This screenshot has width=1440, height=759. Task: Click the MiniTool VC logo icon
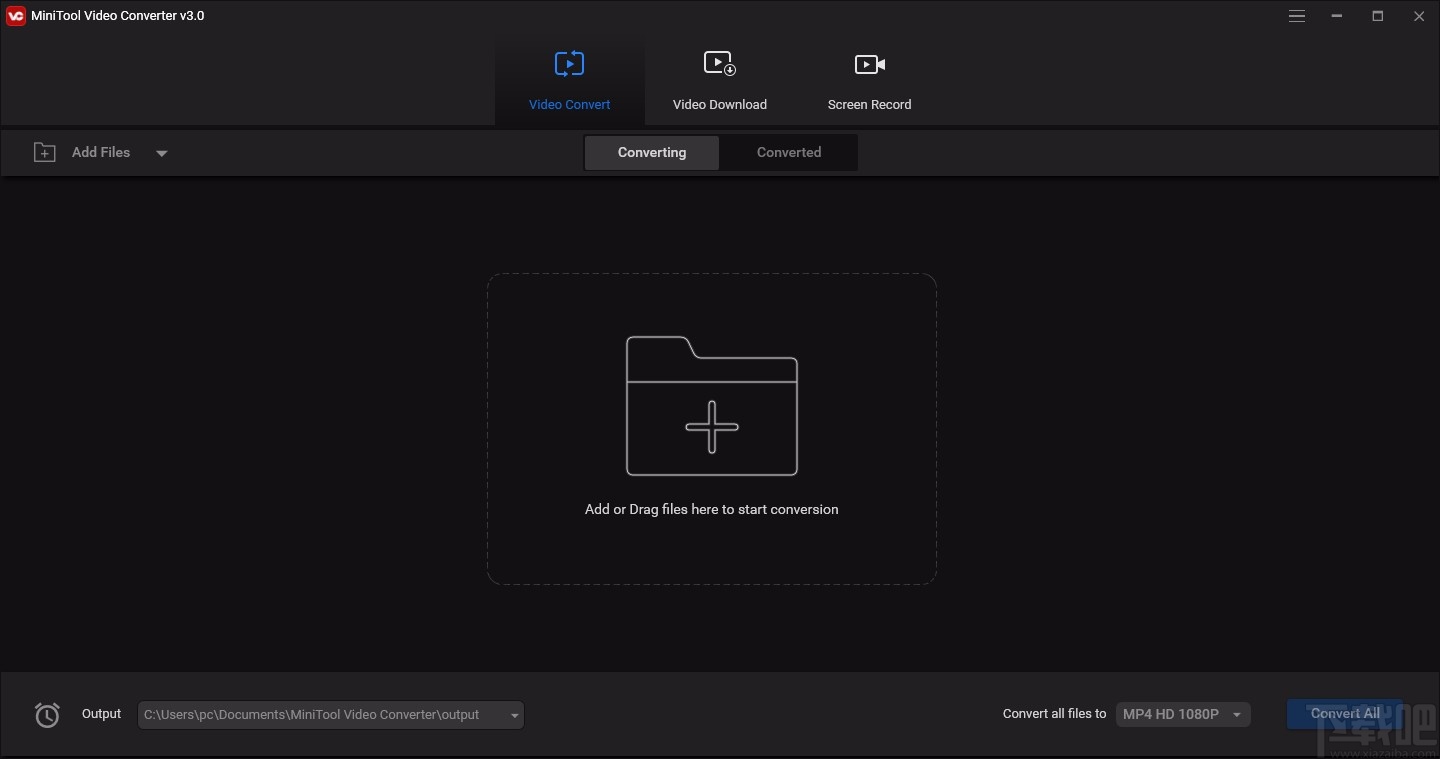point(15,15)
